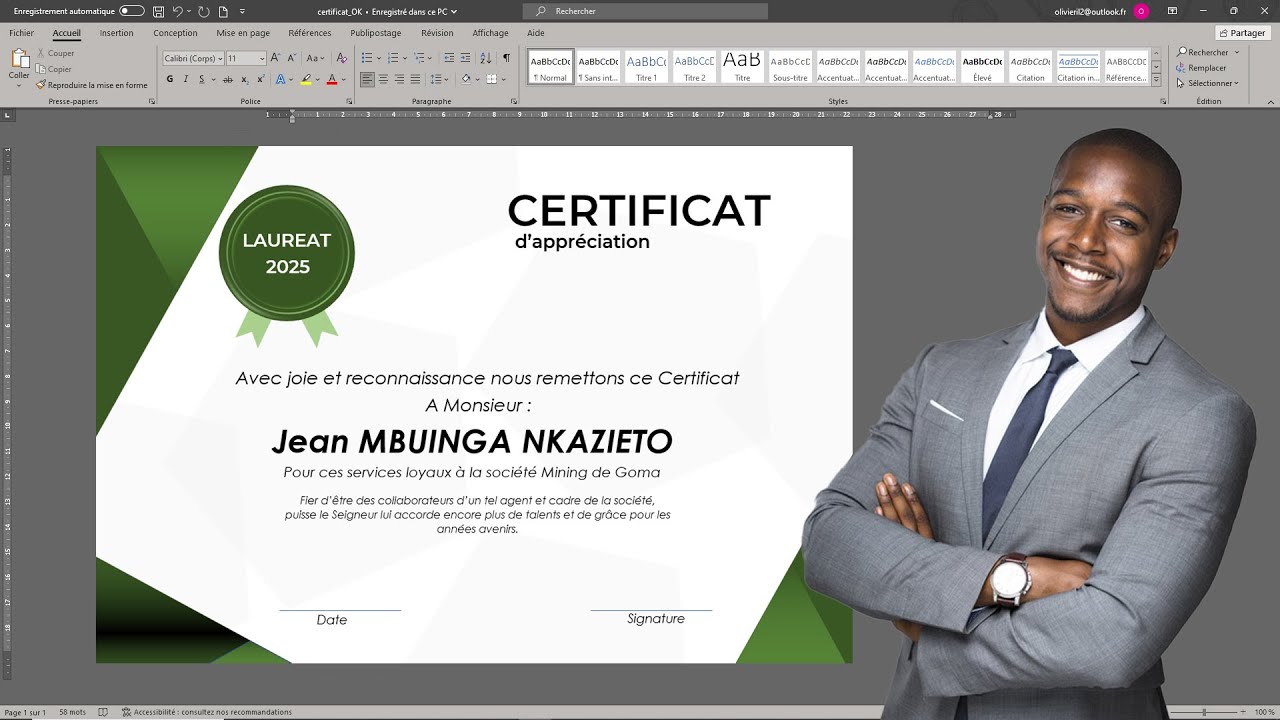1280x720 pixels.
Task: Switch to the Conception tab
Action: (x=175, y=33)
